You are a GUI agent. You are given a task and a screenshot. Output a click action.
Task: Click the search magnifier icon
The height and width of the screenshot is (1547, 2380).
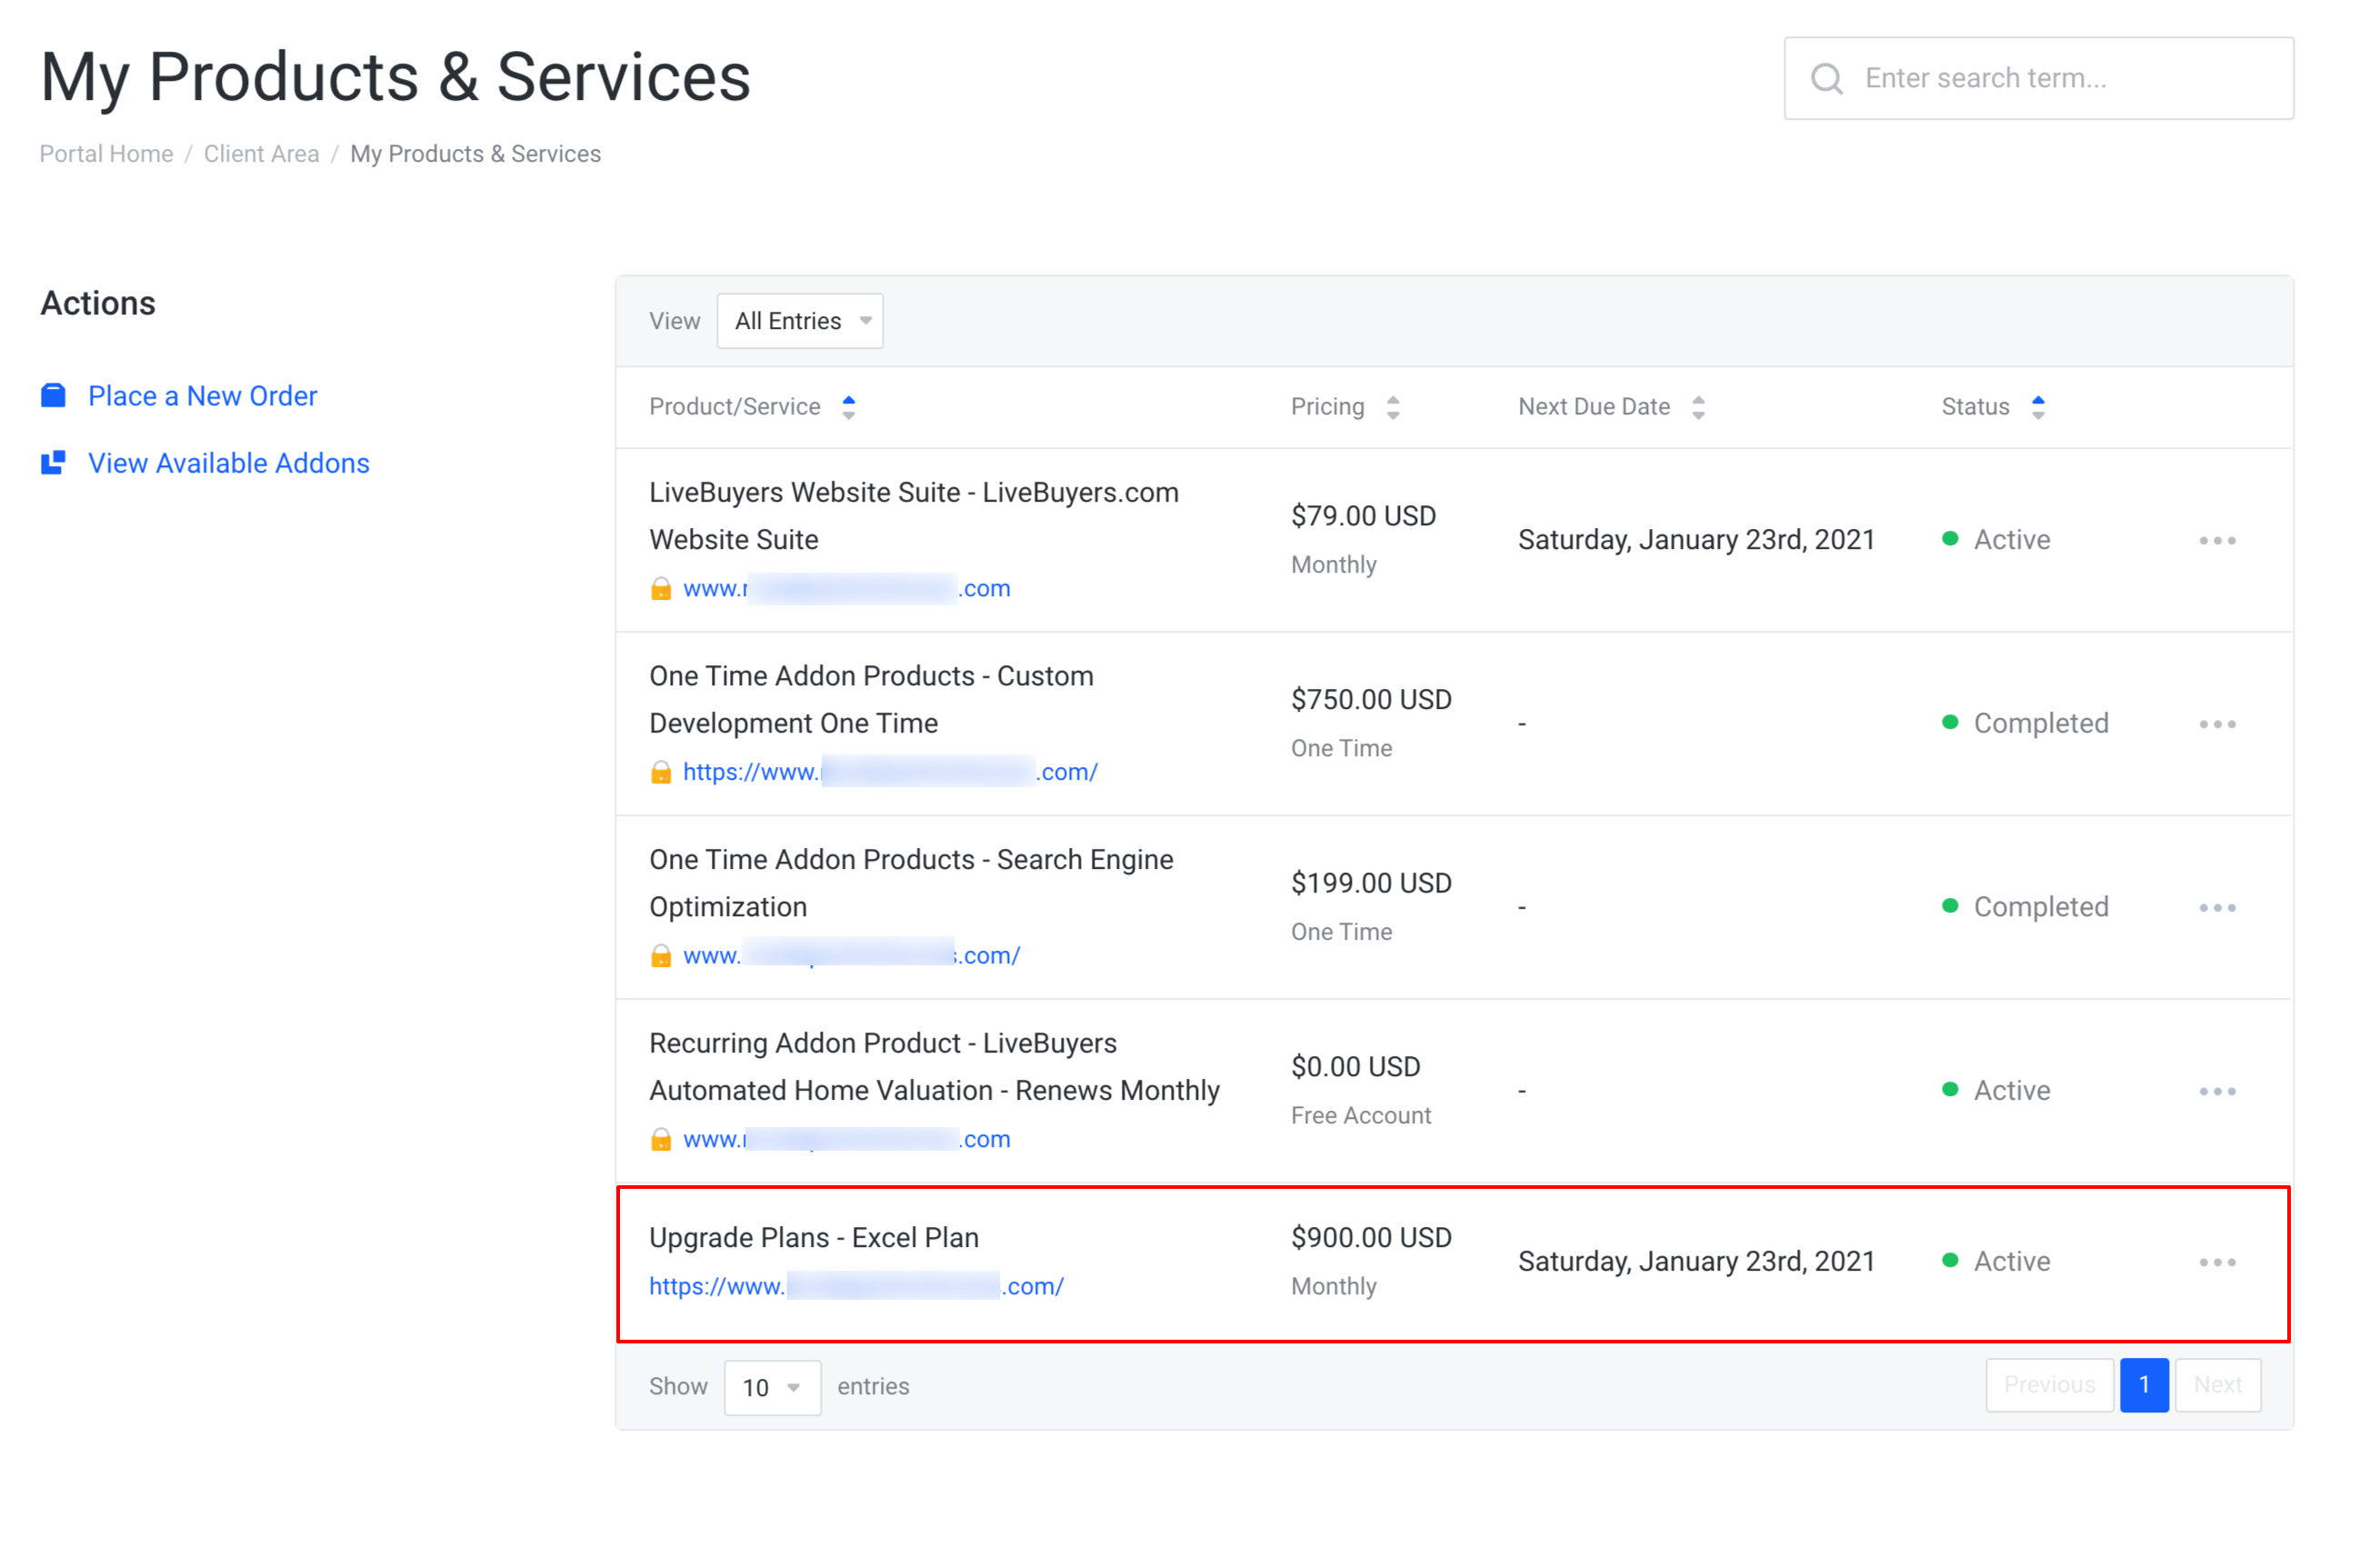1826,78
